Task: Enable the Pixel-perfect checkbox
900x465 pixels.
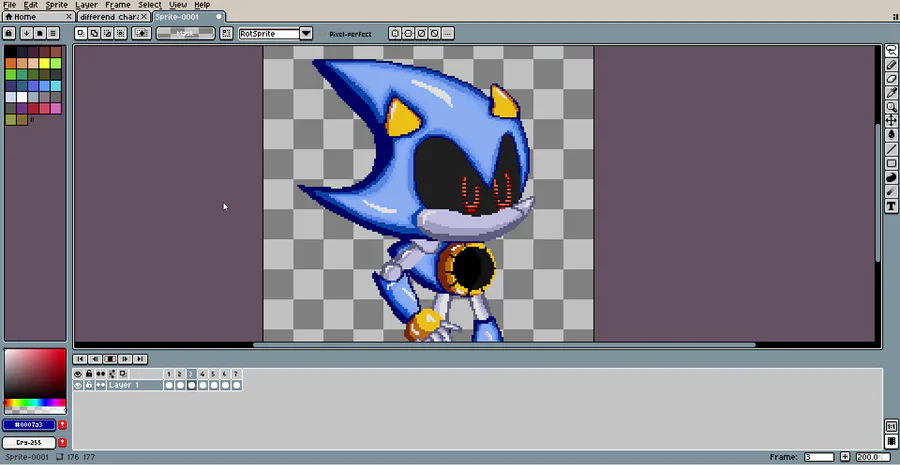Action: pos(323,34)
